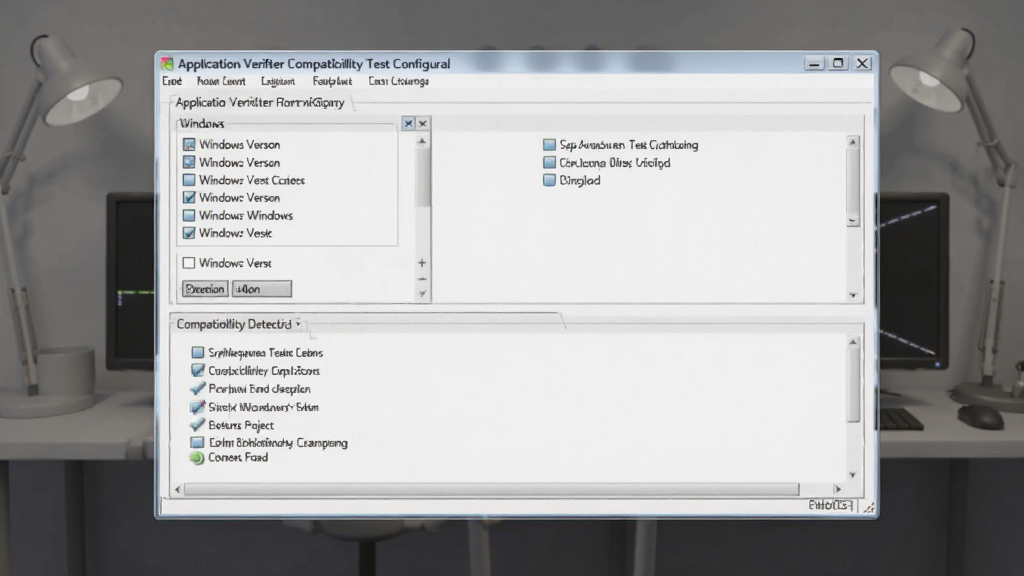This screenshot has width=1024, height=576.
Task: Uncheck the Windows Vesk checkbox
Action: pyautogui.click(x=189, y=233)
